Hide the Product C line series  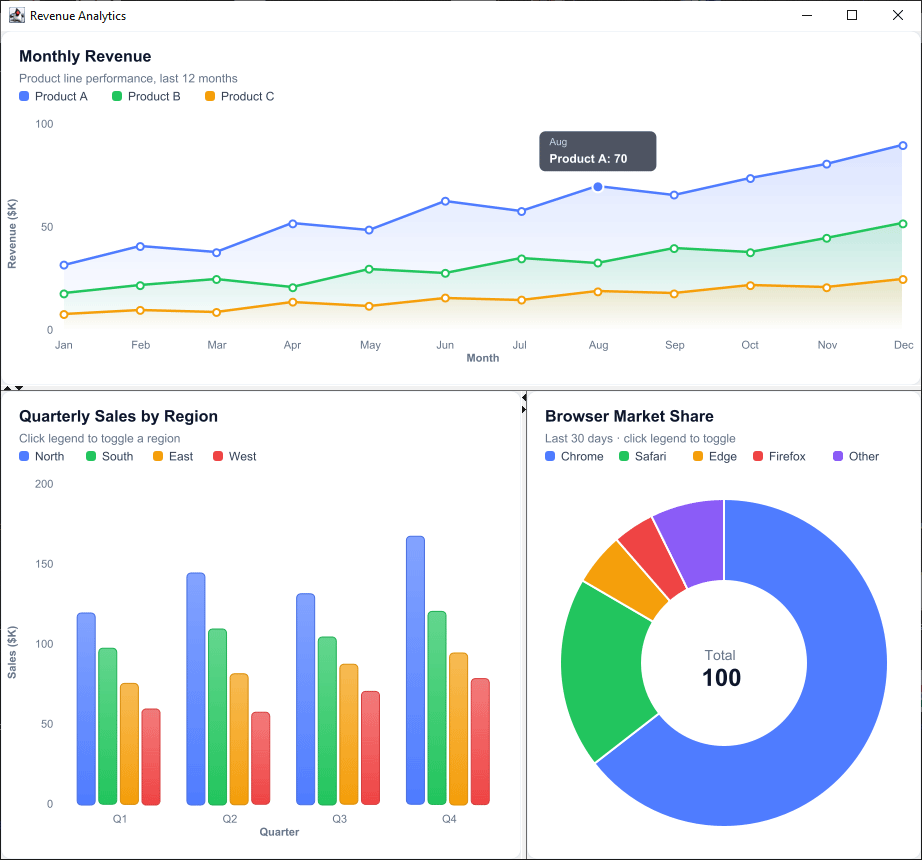click(x=239, y=96)
